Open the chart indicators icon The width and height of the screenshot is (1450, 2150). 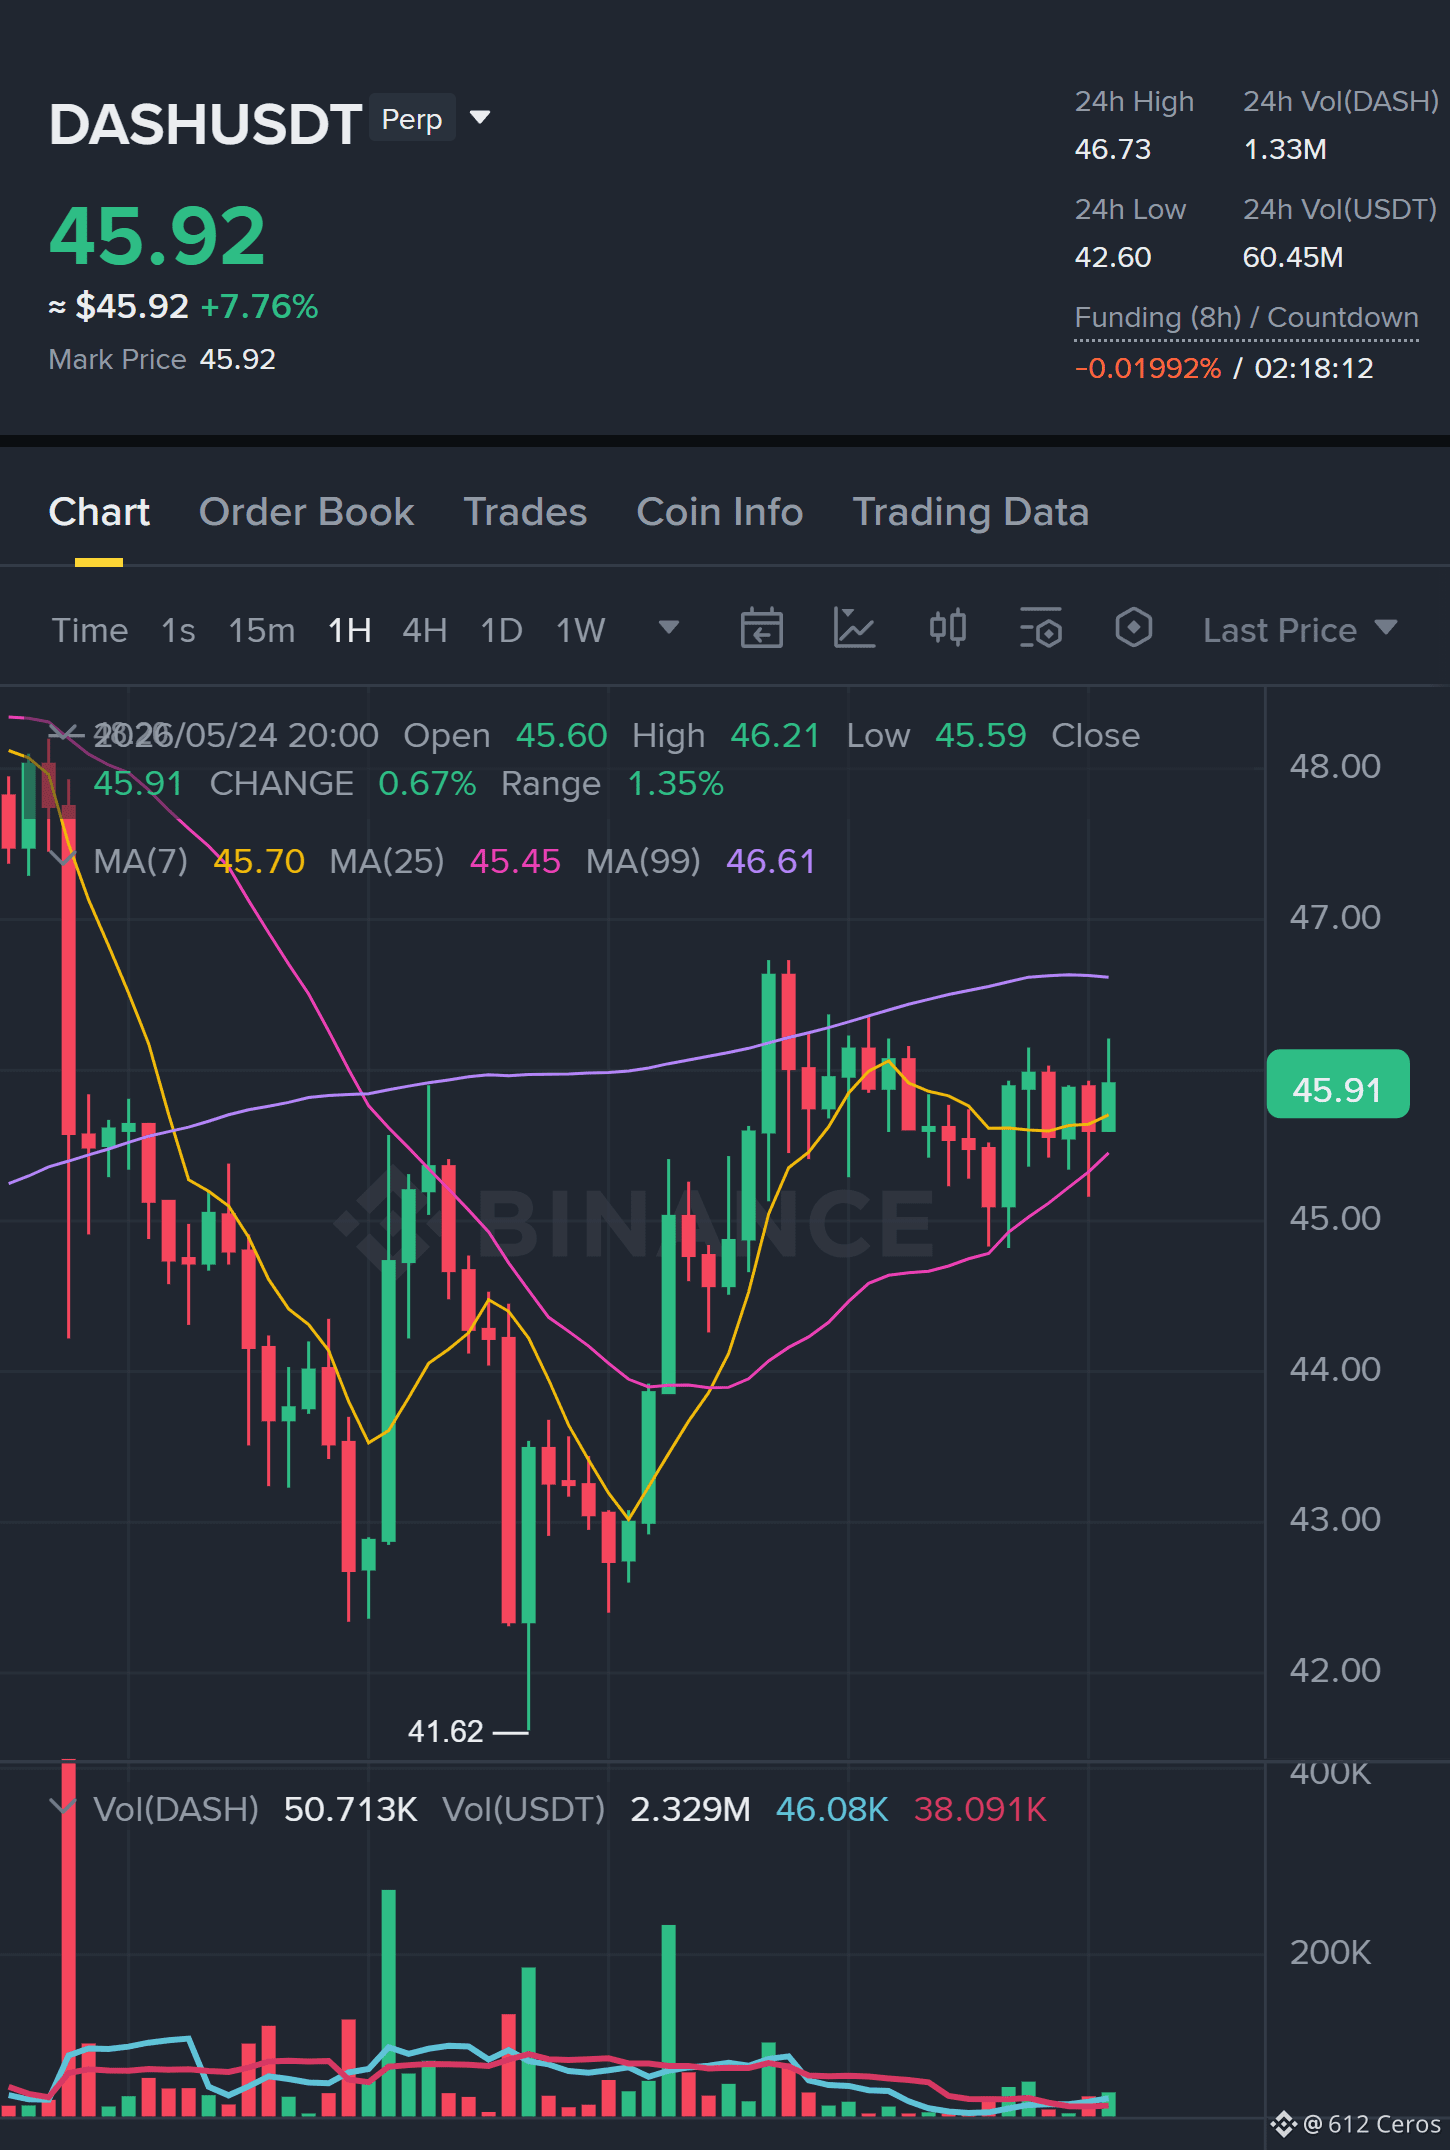pos(854,629)
